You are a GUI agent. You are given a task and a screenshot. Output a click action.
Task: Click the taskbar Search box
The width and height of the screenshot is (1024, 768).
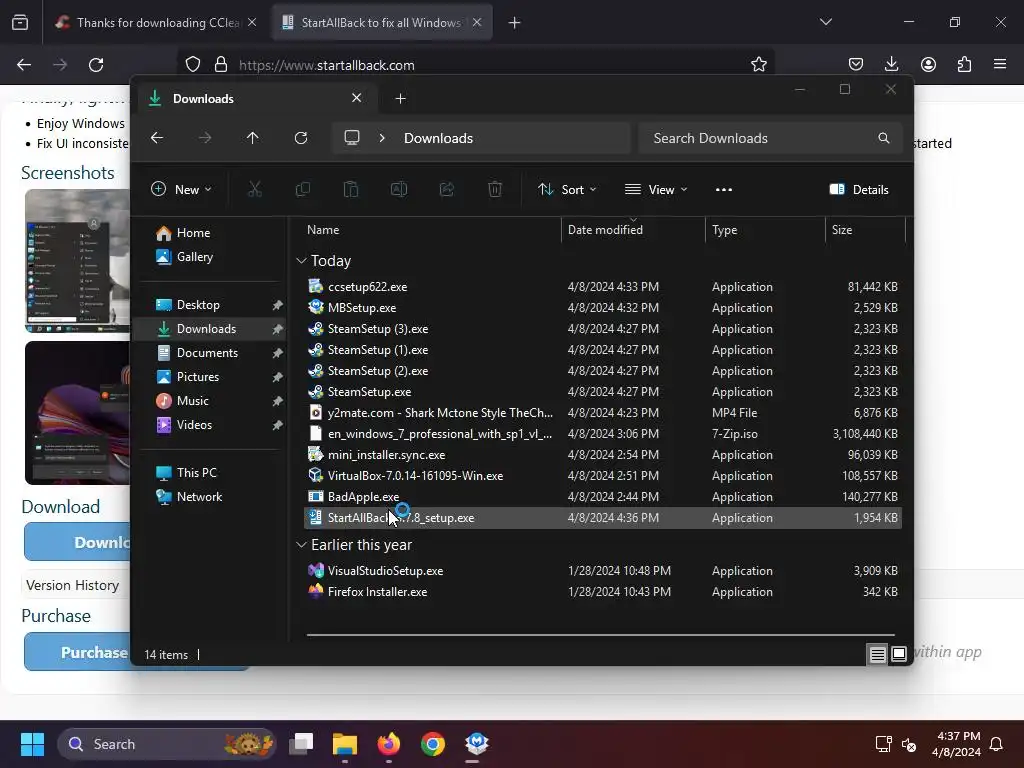[x=167, y=744]
